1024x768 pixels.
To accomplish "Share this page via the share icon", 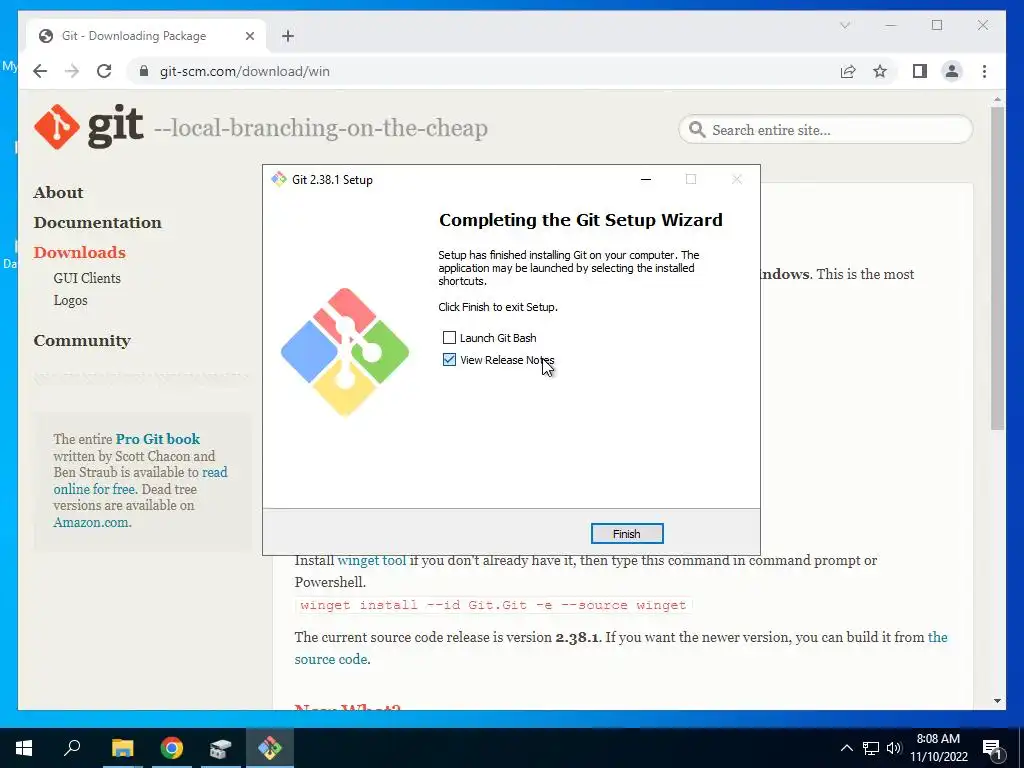I will [848, 71].
